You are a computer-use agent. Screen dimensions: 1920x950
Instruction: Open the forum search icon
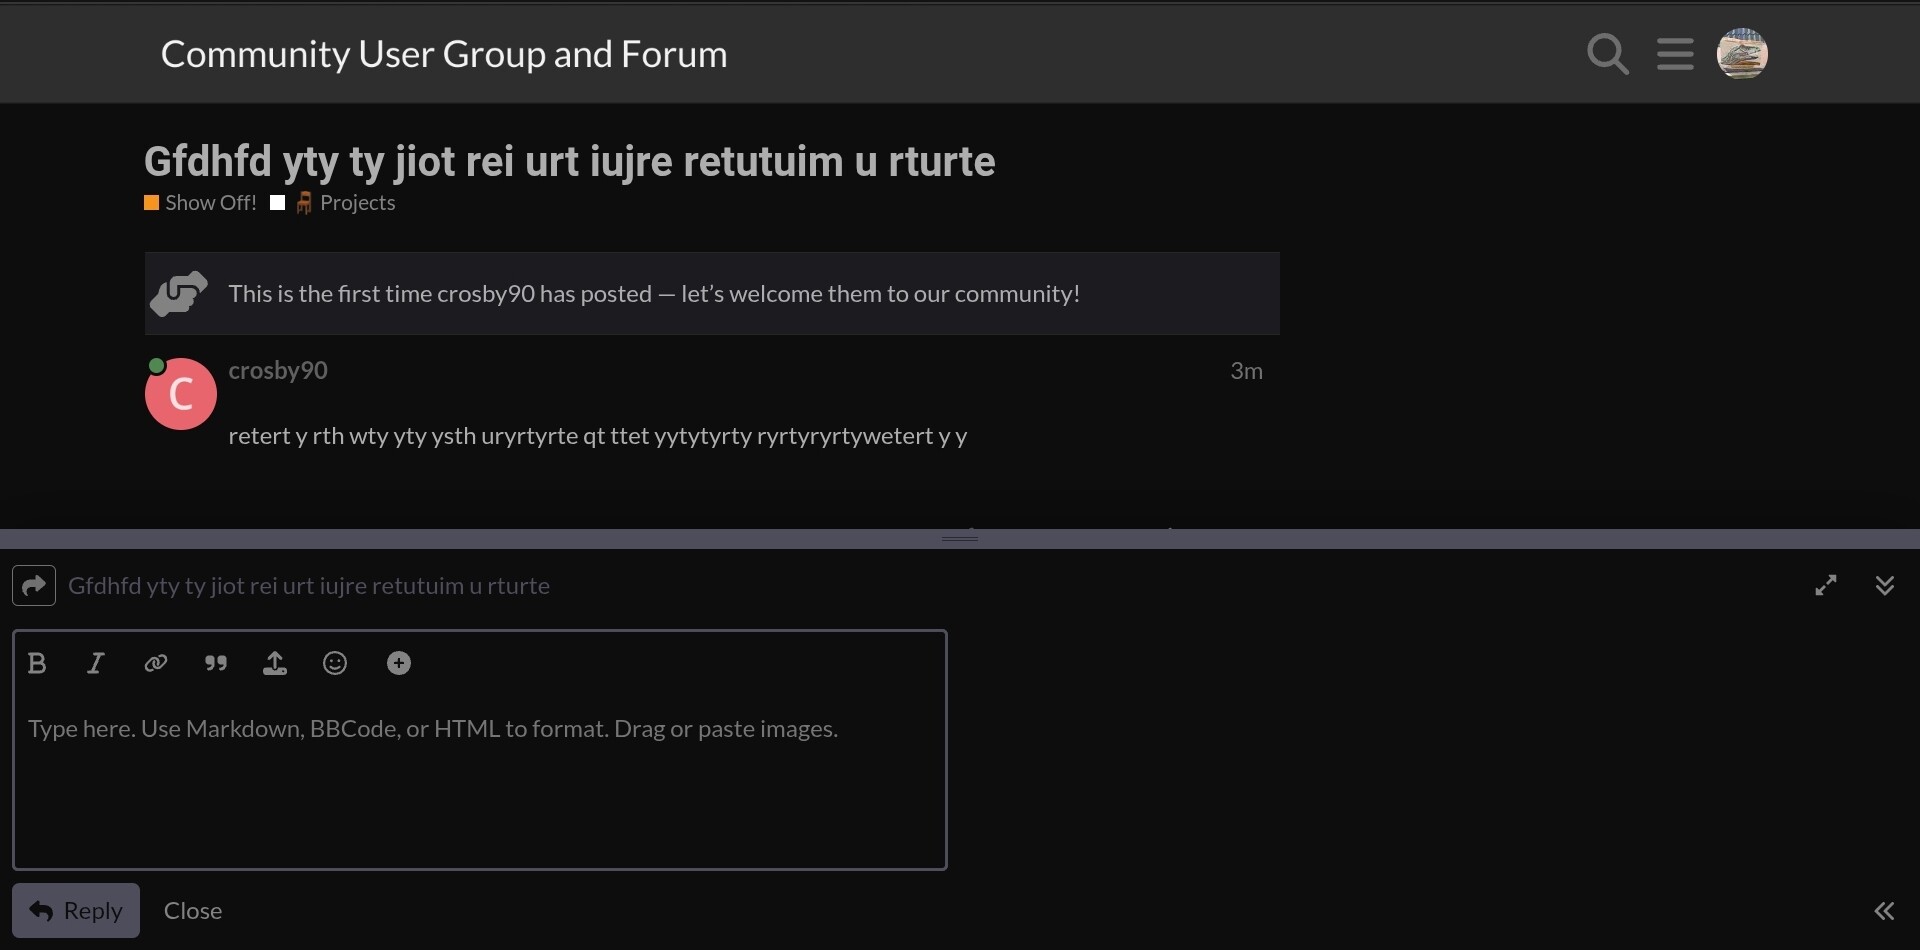[x=1608, y=54]
